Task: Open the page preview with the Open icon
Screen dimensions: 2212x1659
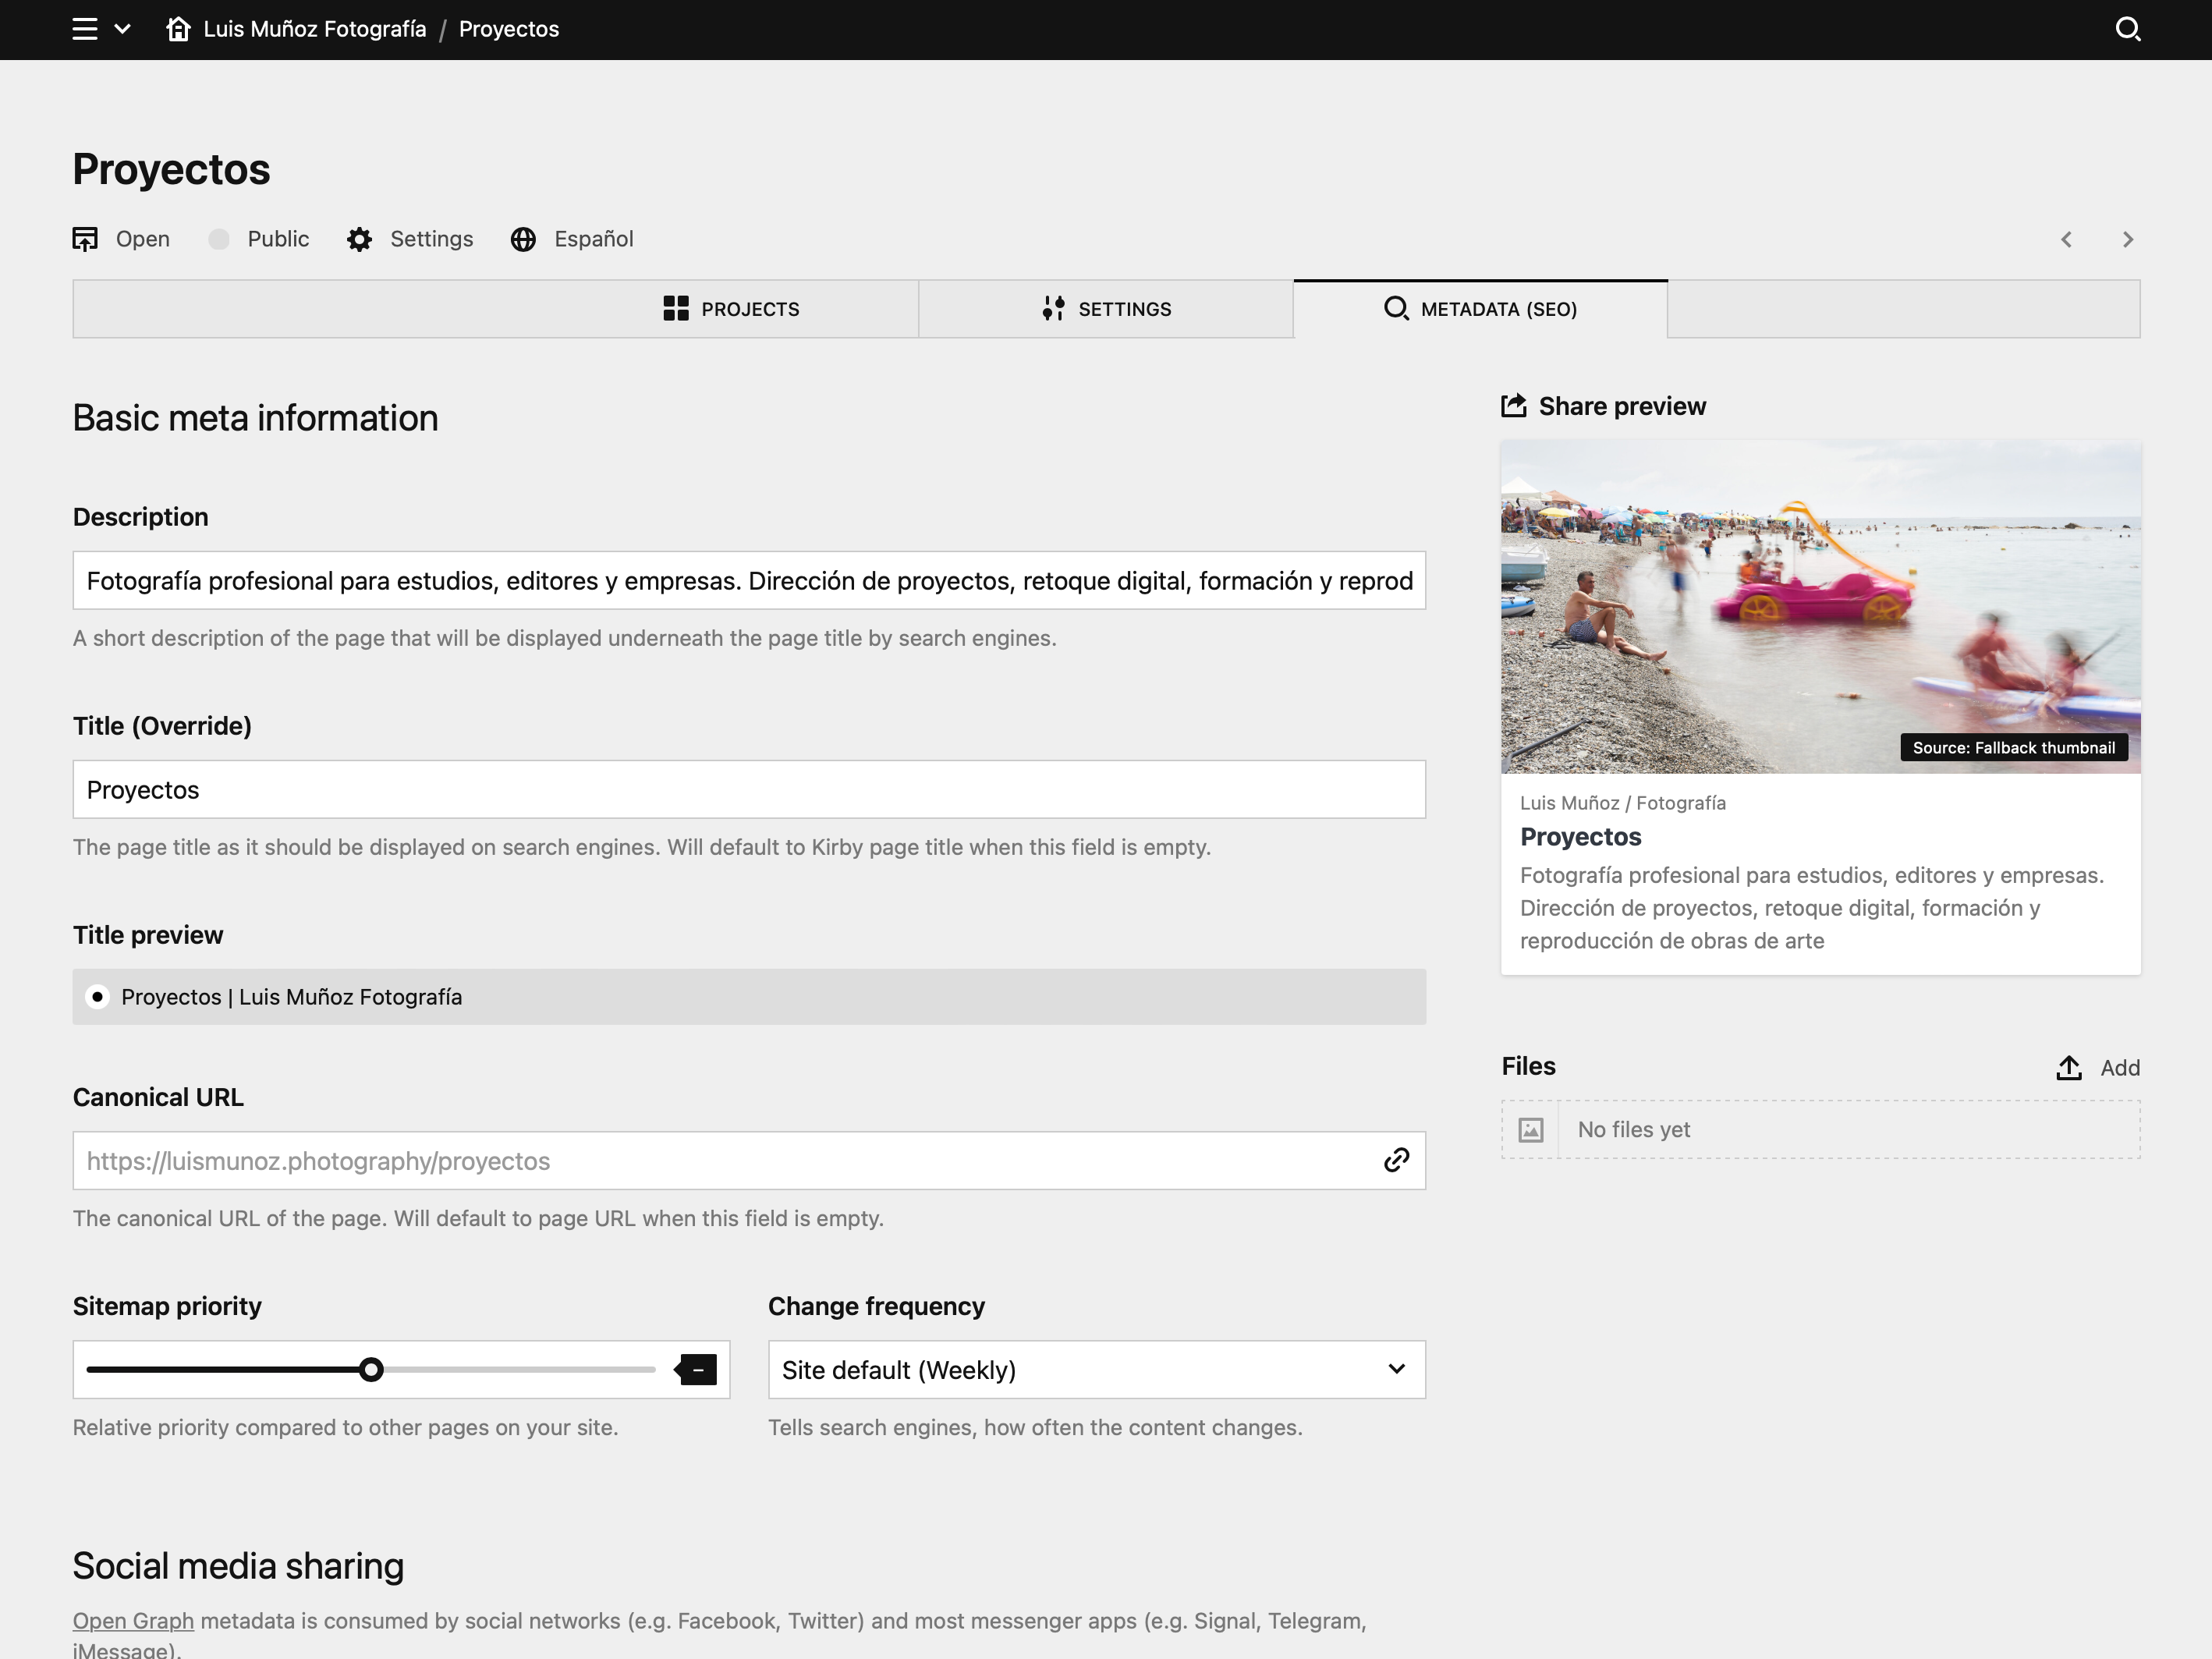Action: click(86, 239)
